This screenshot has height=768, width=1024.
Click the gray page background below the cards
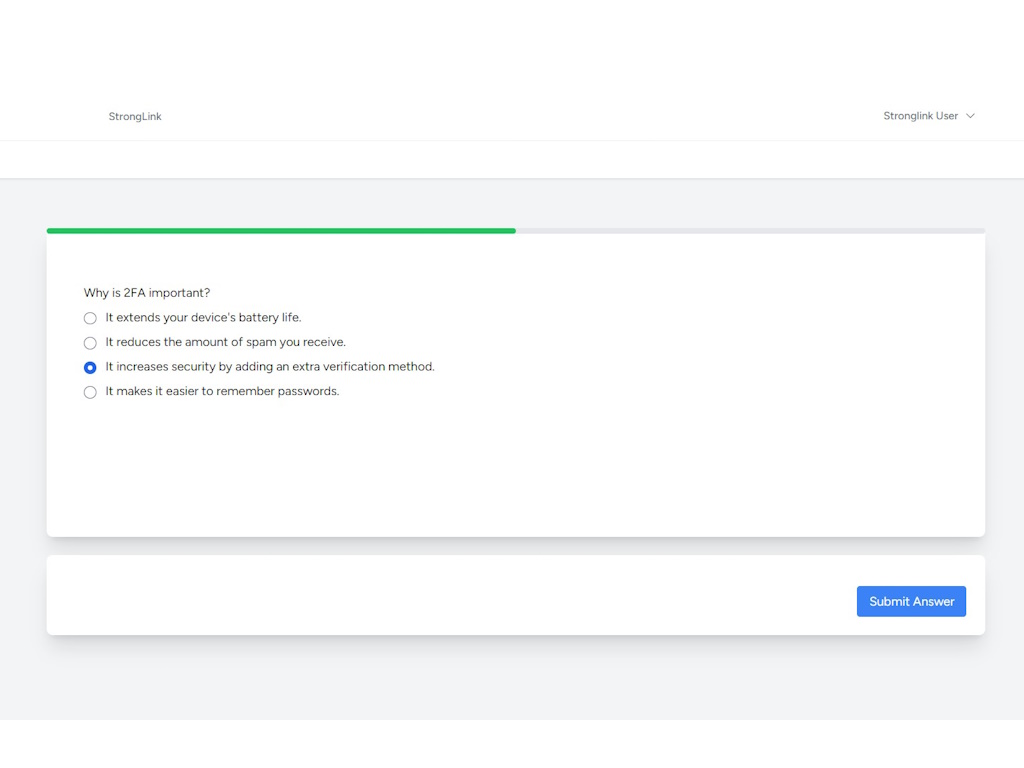click(500, 680)
